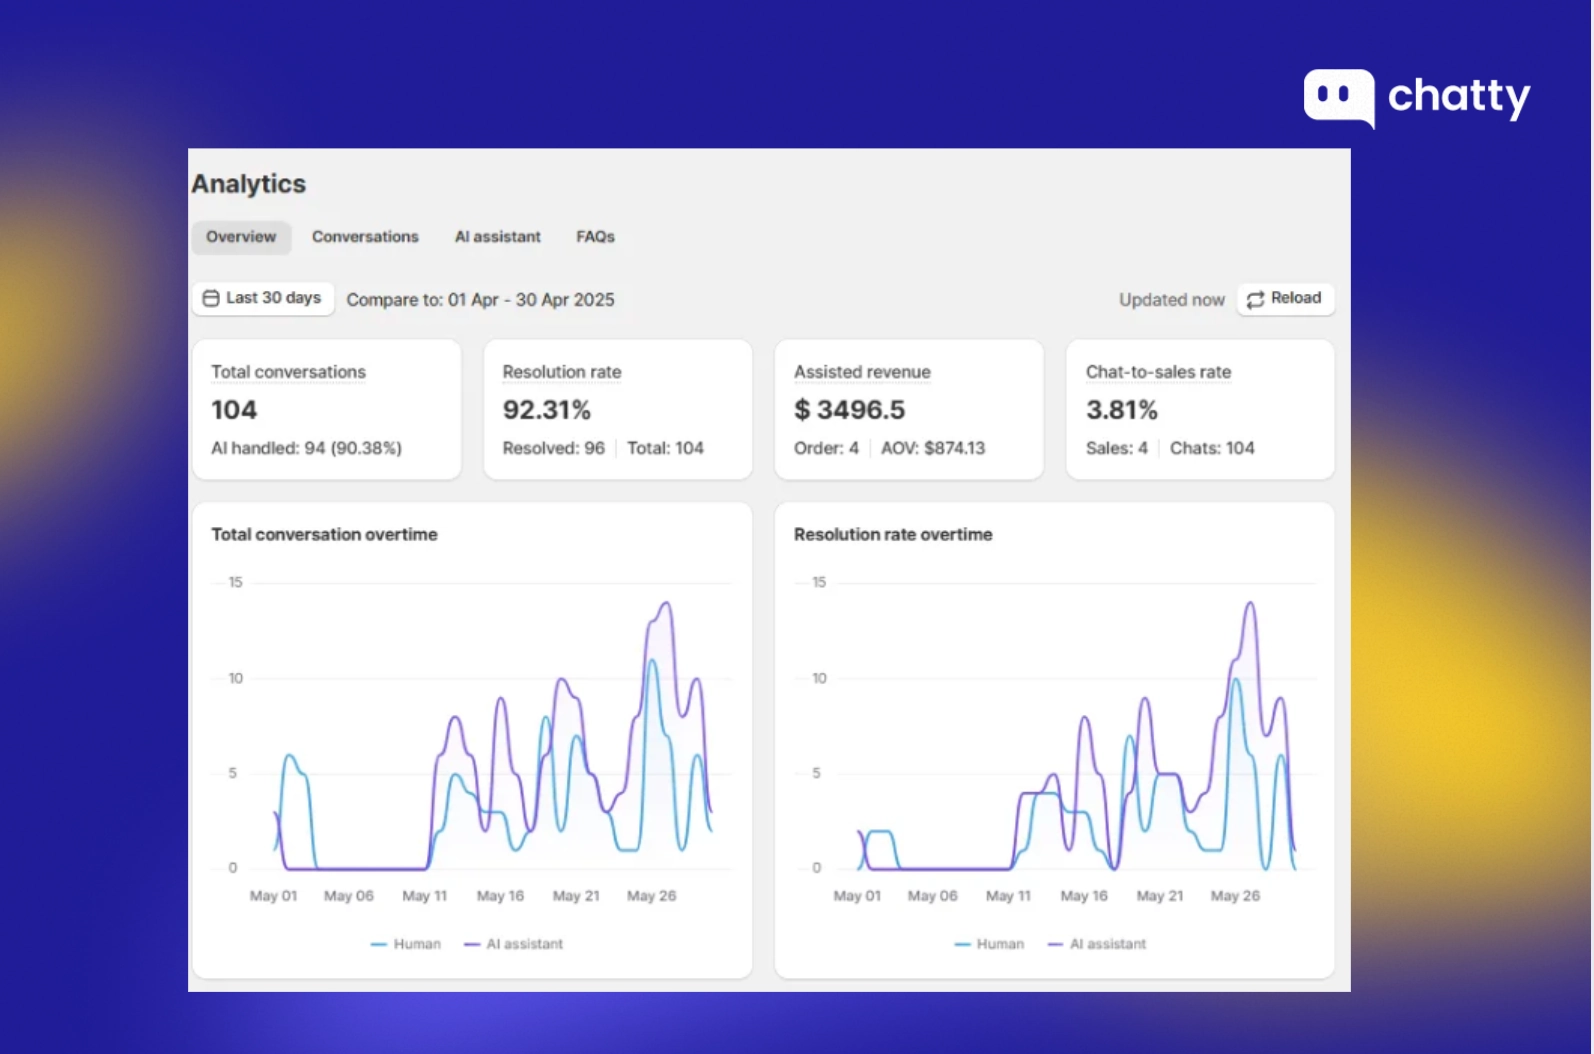Open the Last 30 days date dropdown
The image size is (1594, 1054).
click(263, 298)
